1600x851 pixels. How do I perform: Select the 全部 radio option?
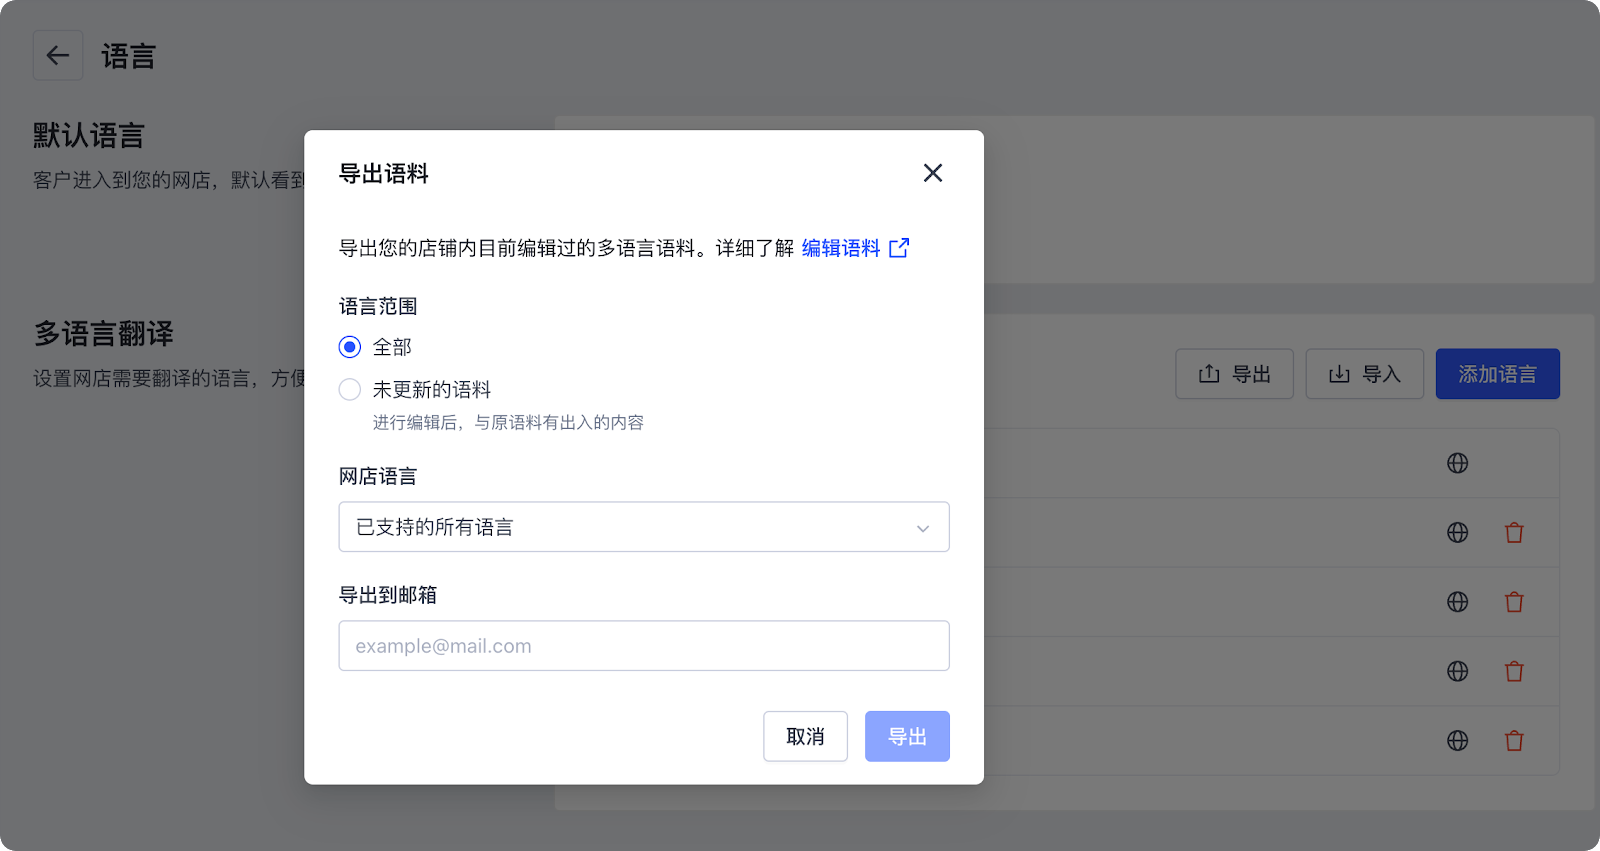click(350, 347)
